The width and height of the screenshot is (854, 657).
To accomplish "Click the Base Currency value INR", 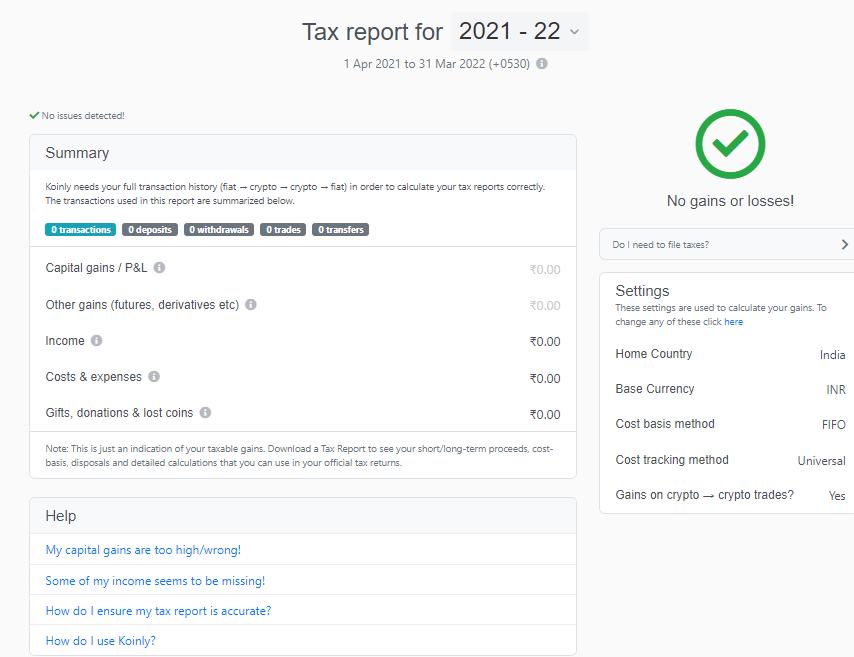I will click(835, 390).
